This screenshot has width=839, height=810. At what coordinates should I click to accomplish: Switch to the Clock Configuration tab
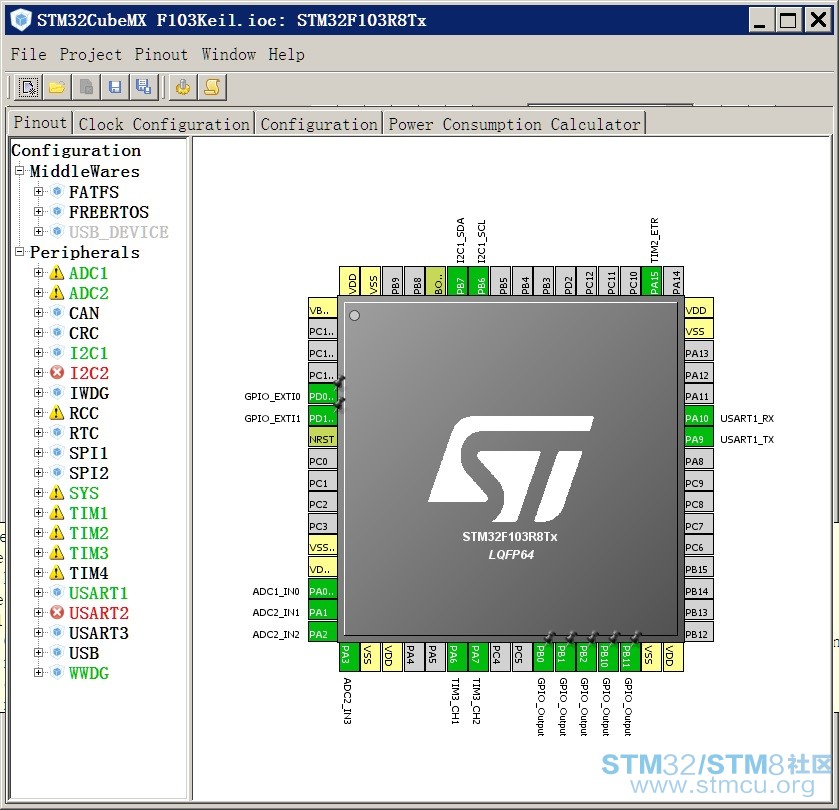[164, 124]
